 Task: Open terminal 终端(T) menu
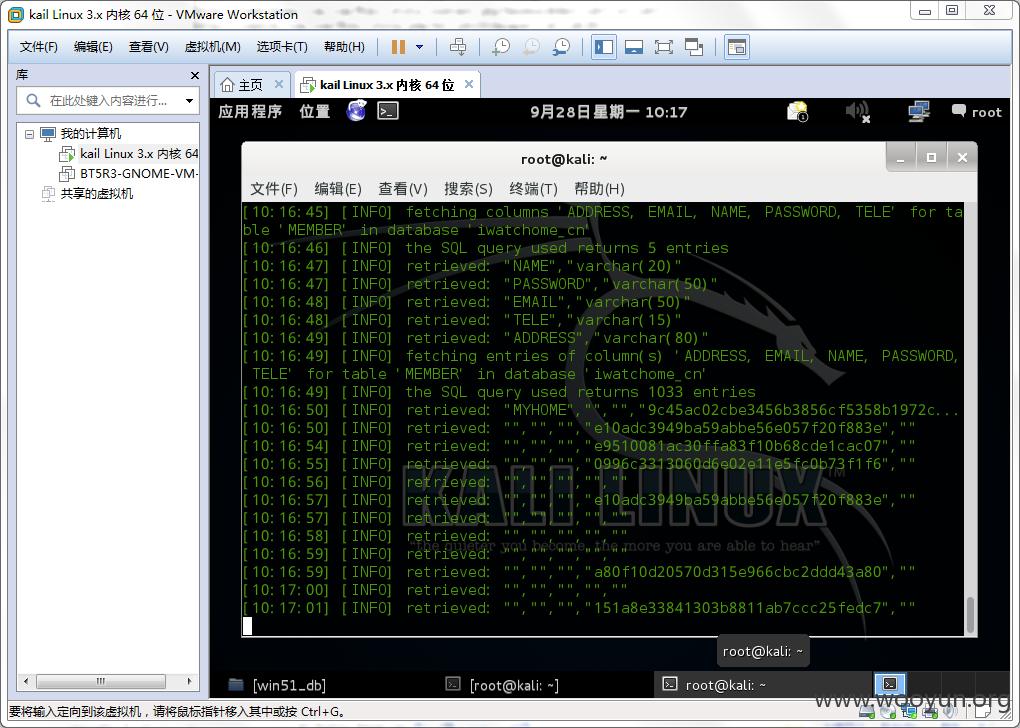[533, 189]
